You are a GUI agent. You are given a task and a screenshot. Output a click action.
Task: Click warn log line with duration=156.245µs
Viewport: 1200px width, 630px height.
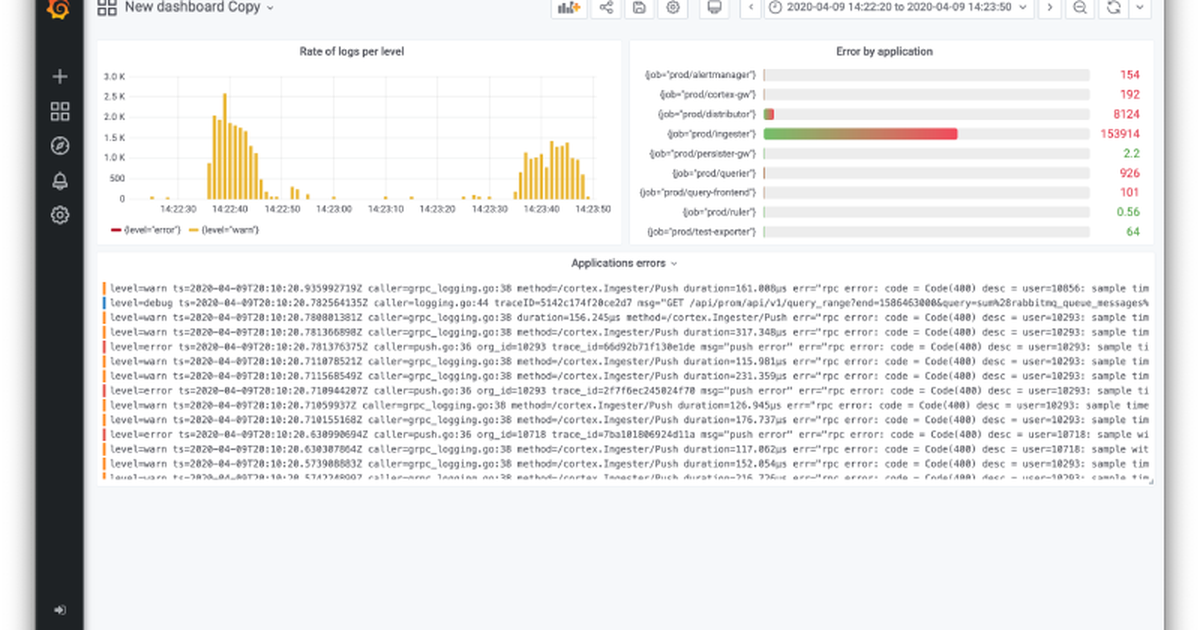click(626, 317)
